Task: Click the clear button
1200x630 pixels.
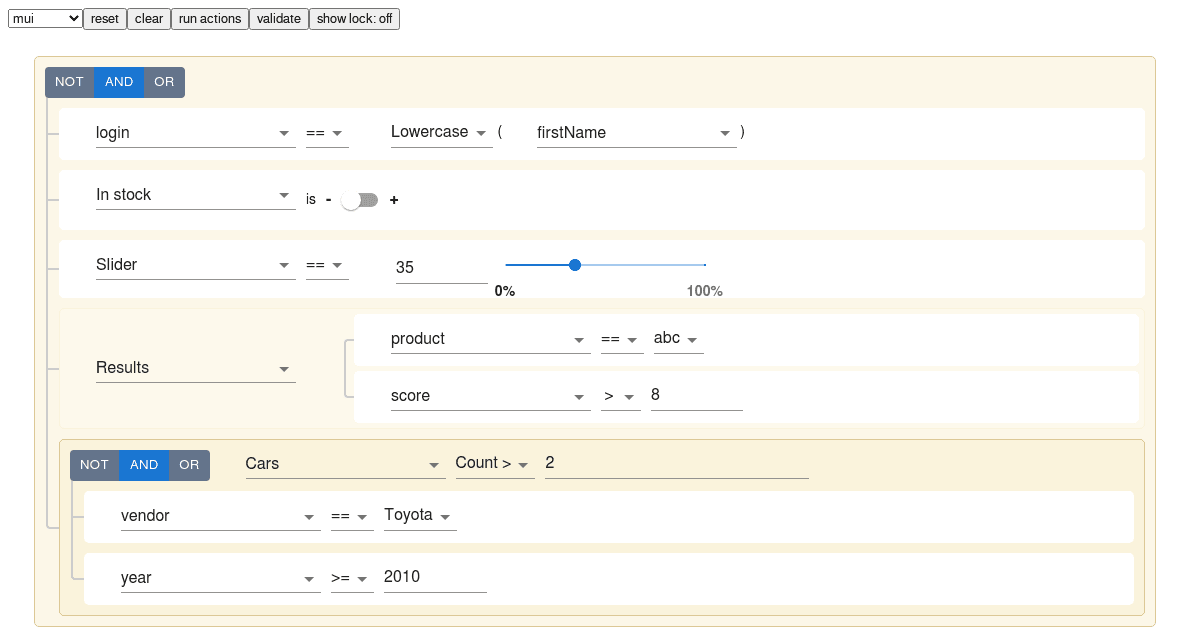Action: (x=148, y=18)
